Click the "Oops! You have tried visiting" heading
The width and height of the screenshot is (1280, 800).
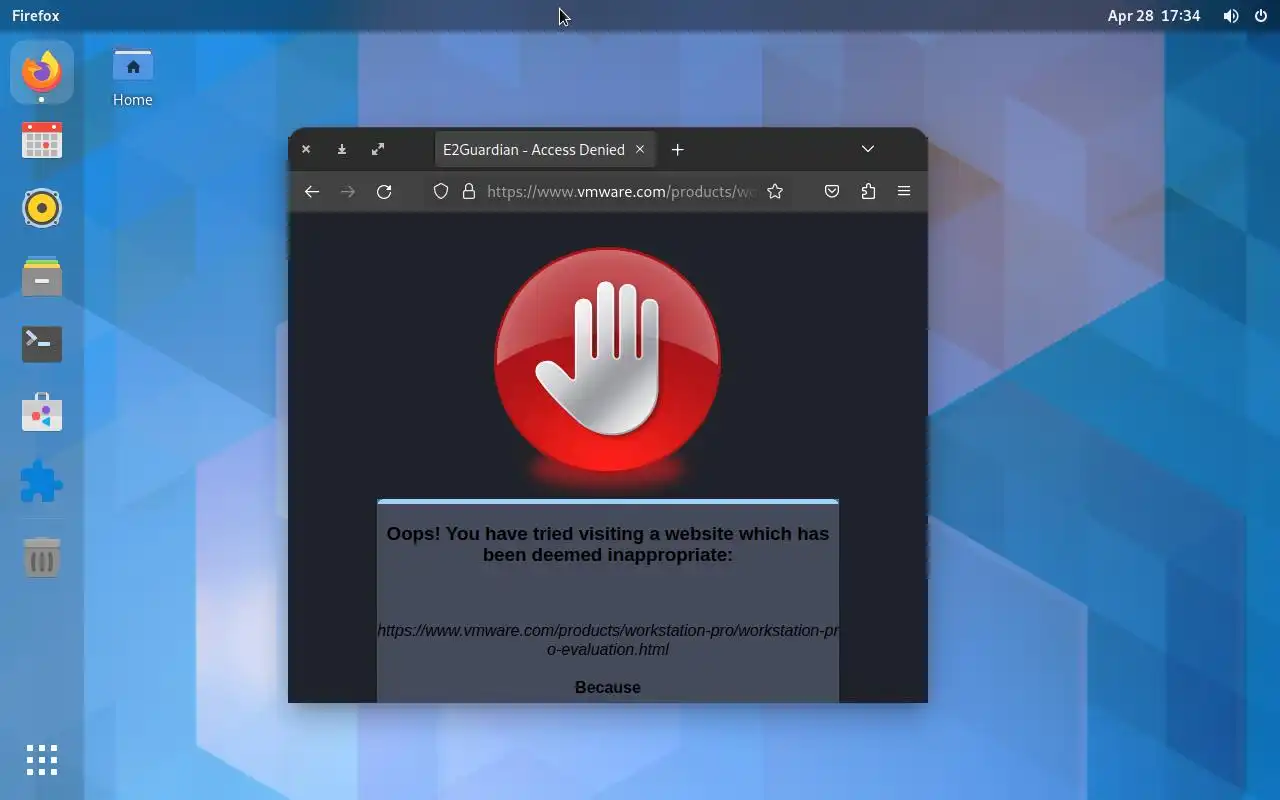point(608,544)
